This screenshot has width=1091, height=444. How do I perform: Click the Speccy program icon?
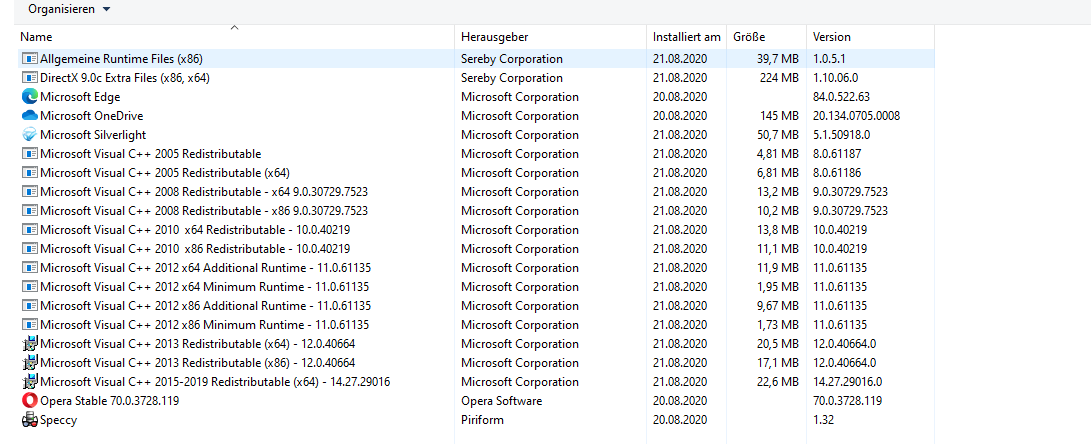[x=29, y=420]
